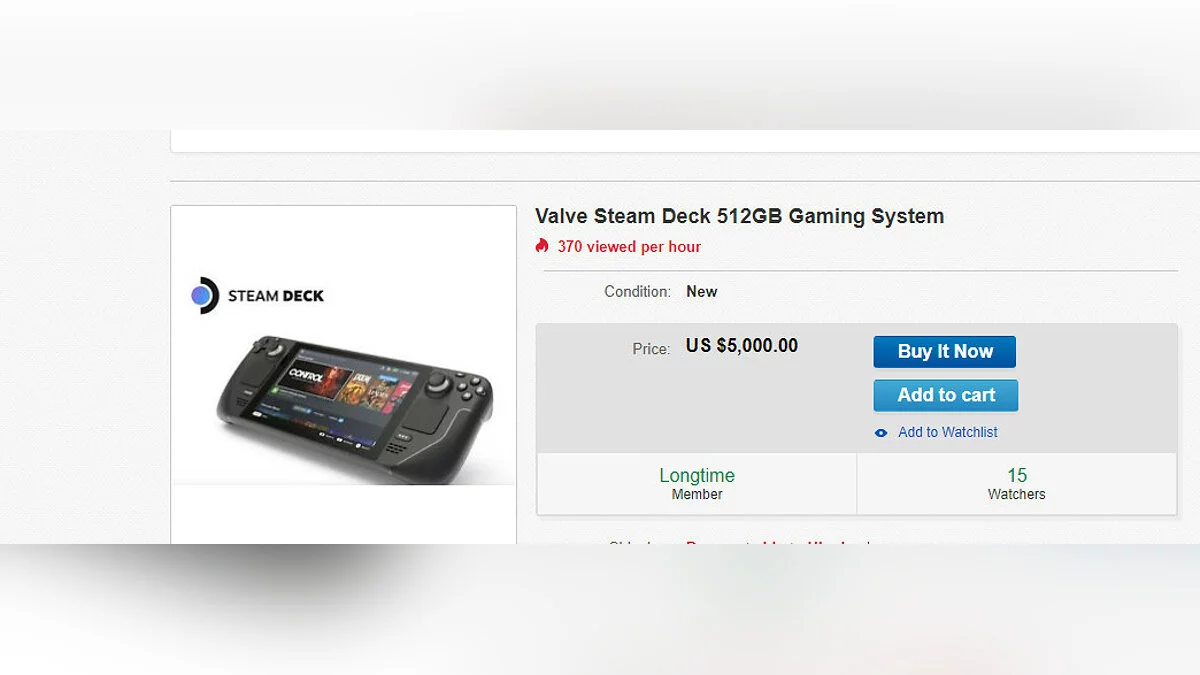The image size is (1200, 675).
Task: Click the eye icon beside Add to Watchlist
Action: (x=881, y=433)
